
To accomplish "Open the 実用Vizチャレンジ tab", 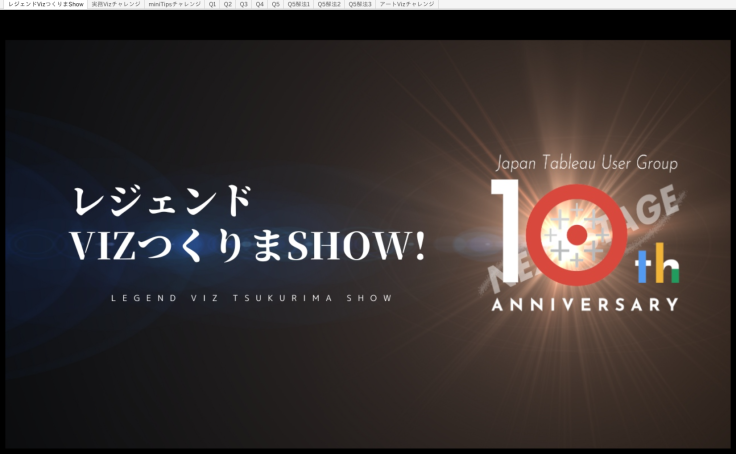I will coord(116,4).
